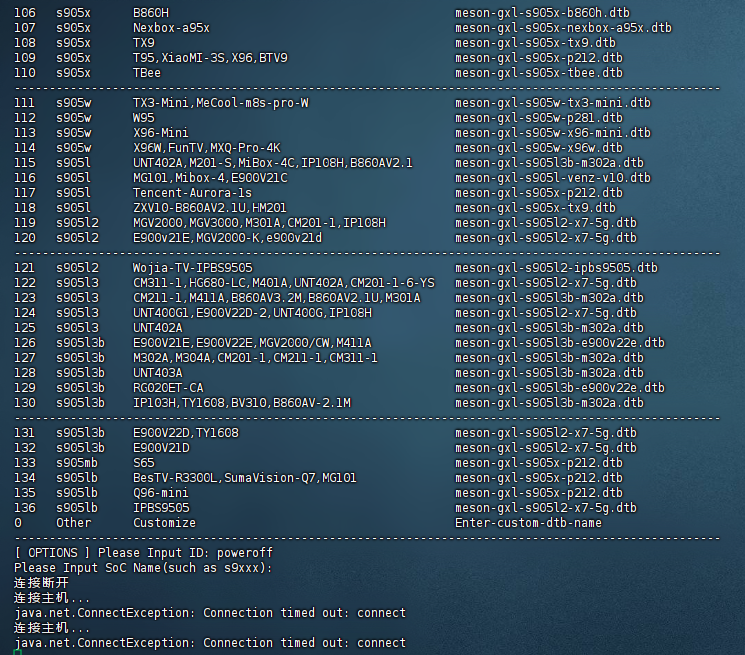Click the RG020ET-CA device in row 129
The width and height of the screenshot is (745, 655).
(168, 388)
